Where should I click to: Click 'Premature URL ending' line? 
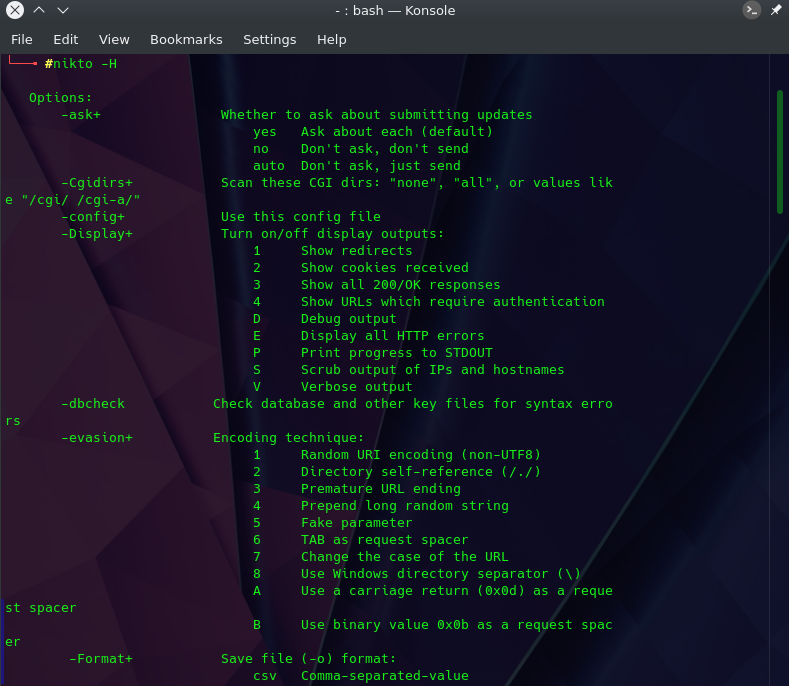click(x=381, y=489)
